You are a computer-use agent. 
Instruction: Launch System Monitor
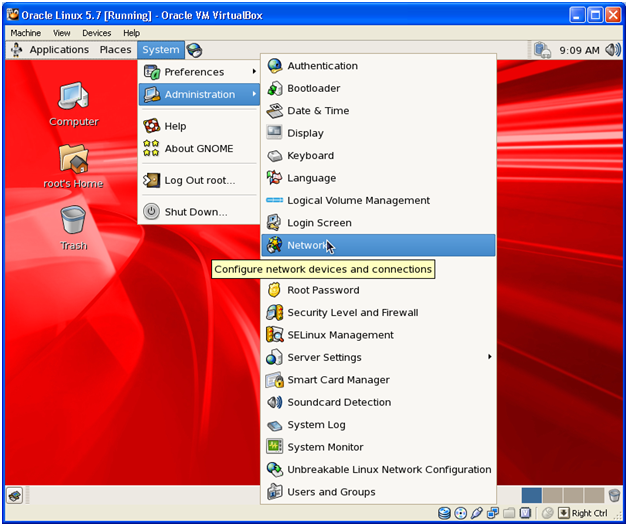click(378, 447)
